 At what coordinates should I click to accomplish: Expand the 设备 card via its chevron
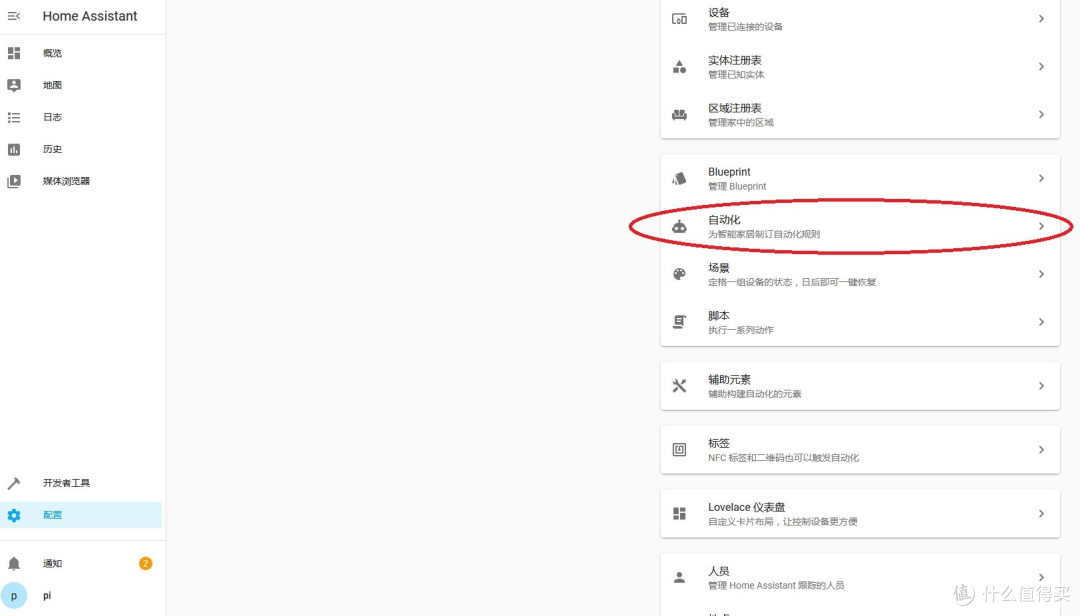coord(1042,18)
